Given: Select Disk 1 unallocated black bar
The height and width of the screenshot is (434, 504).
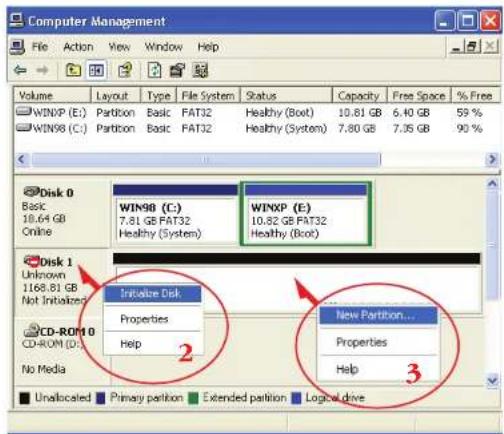Looking at the screenshot, I should 297,259.
